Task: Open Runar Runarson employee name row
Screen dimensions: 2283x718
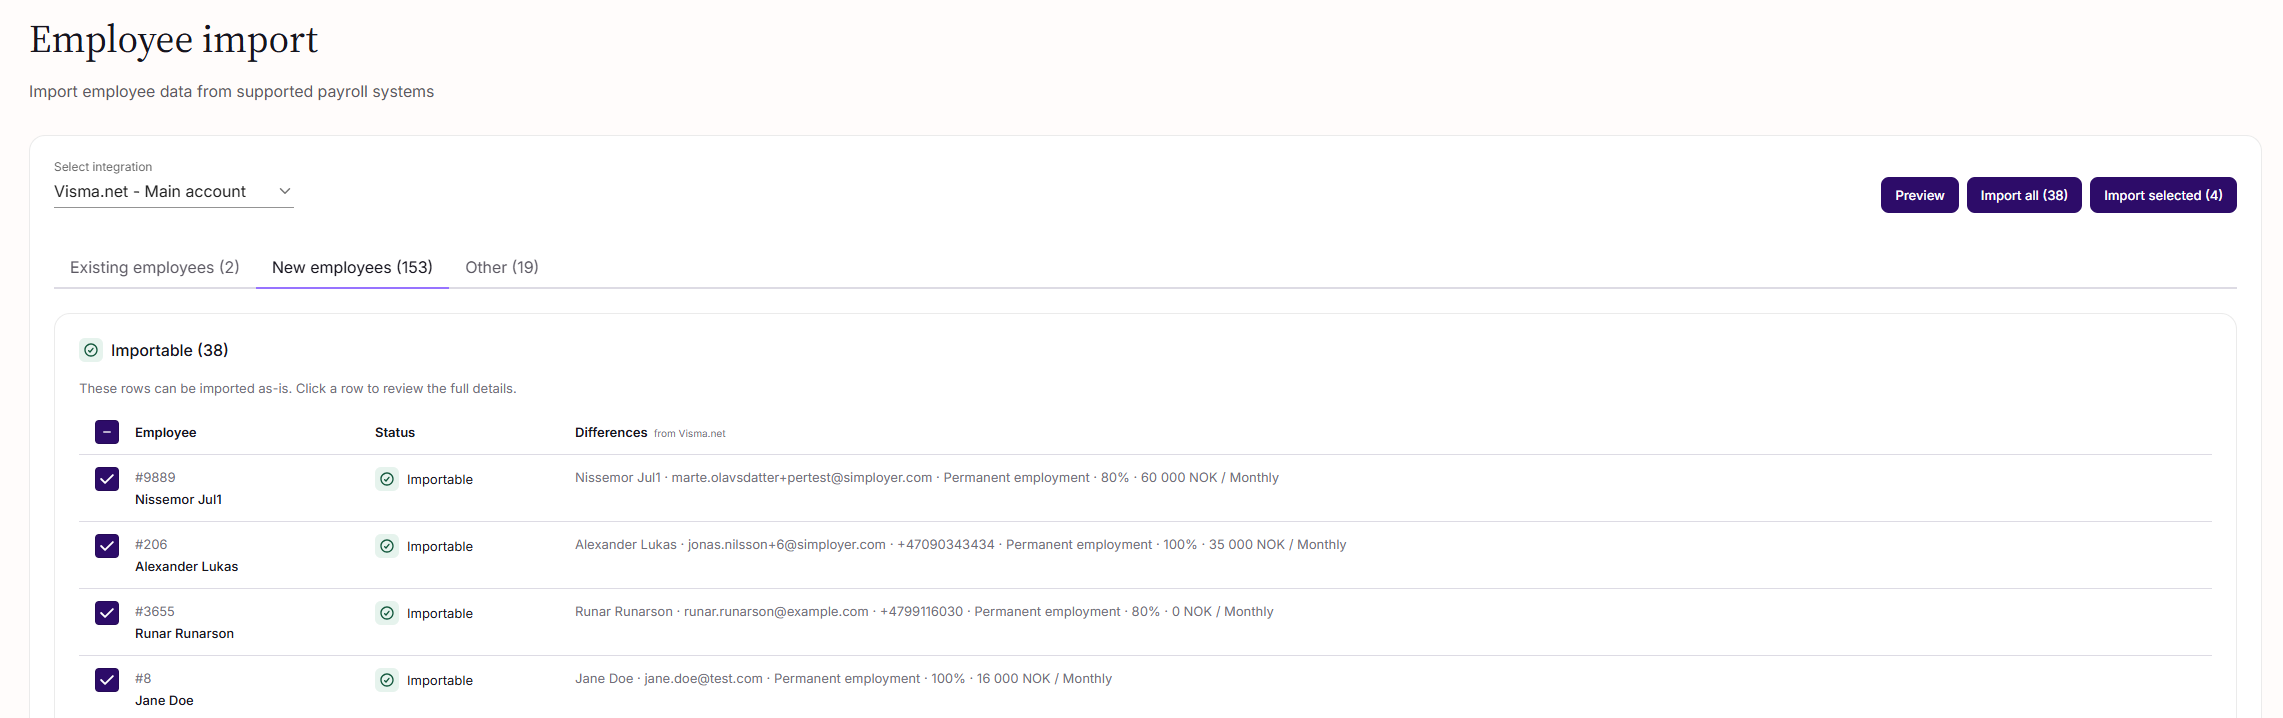Action: [x=184, y=633]
